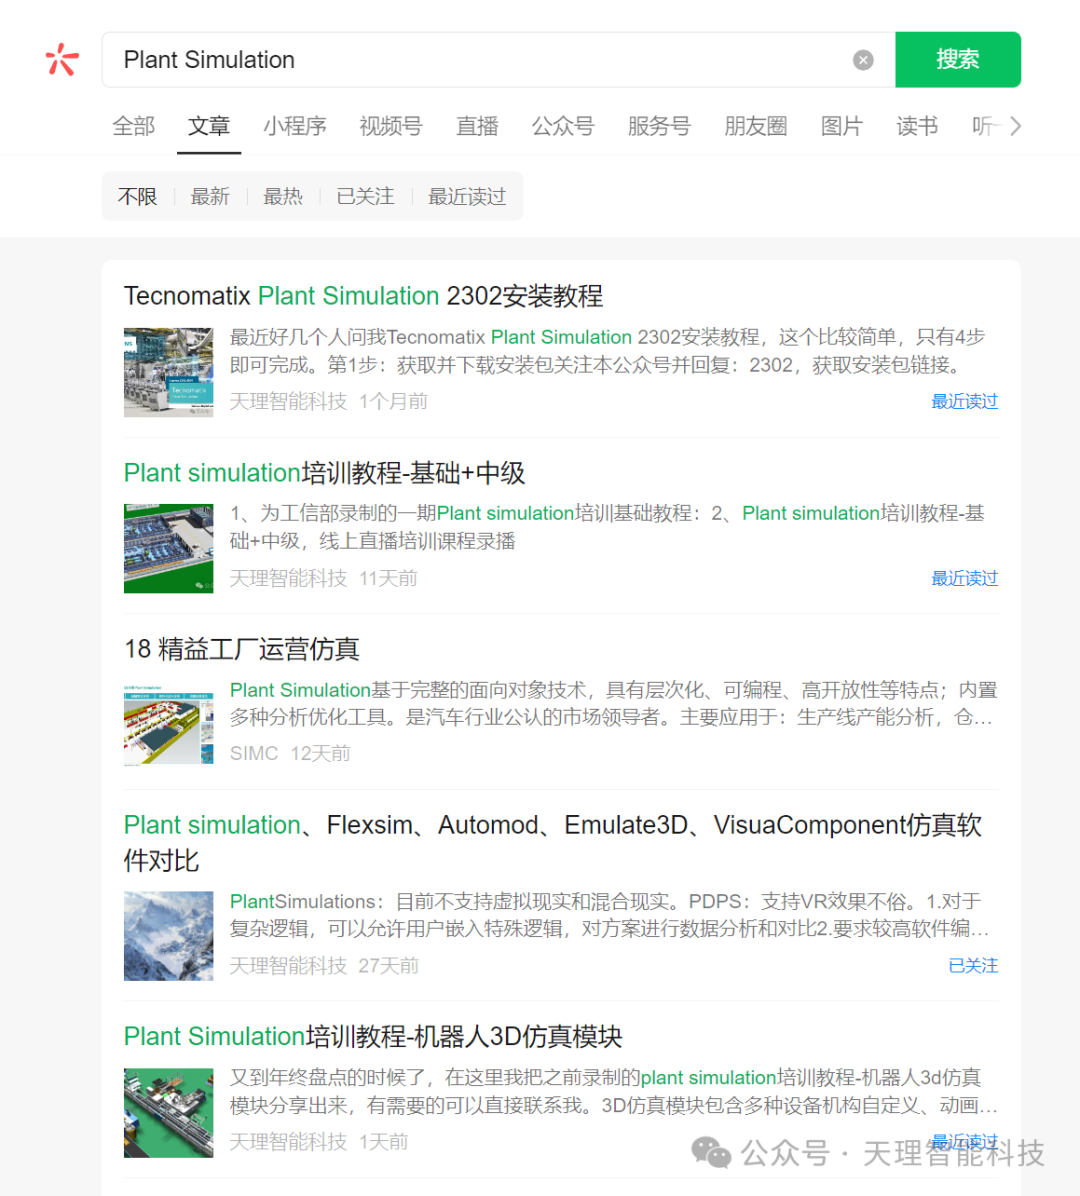Select the 读书 tab
The width and height of the screenshot is (1080, 1196).
point(917,126)
